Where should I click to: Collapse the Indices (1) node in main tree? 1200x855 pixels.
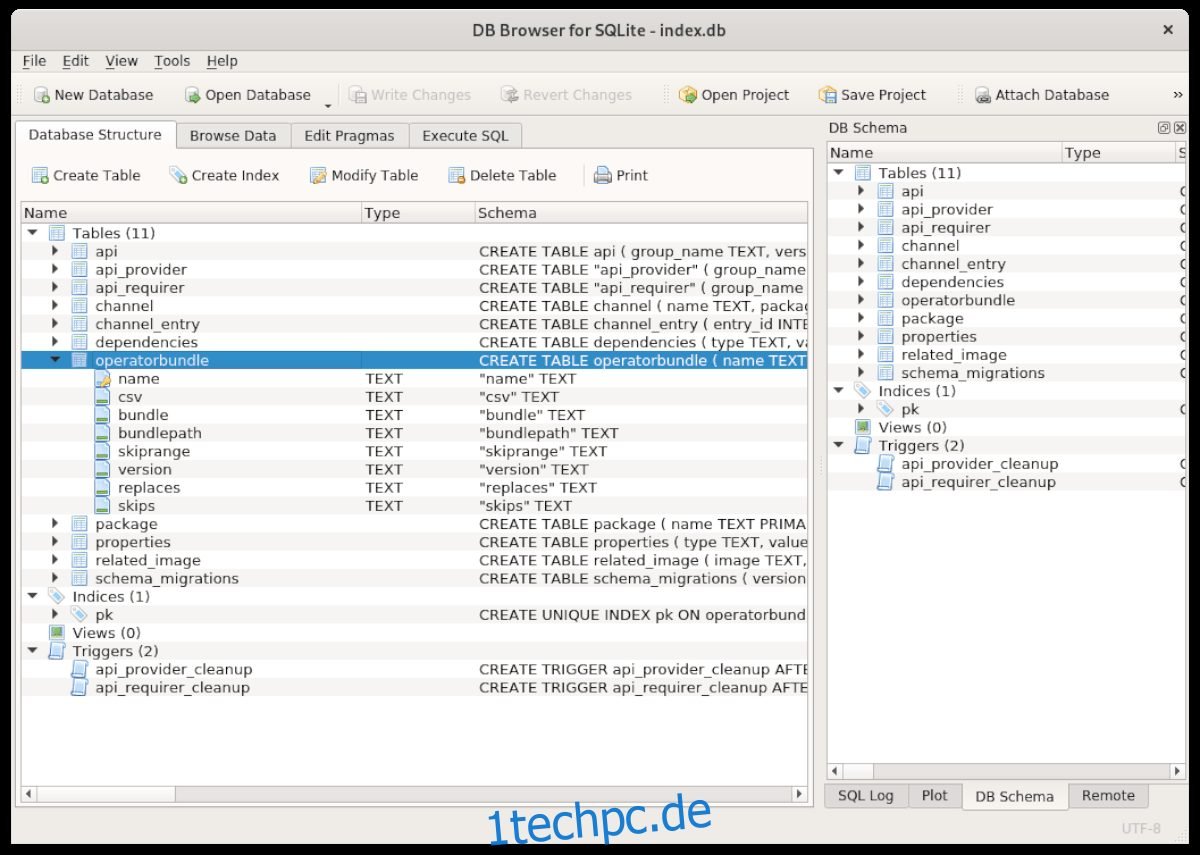coord(32,596)
